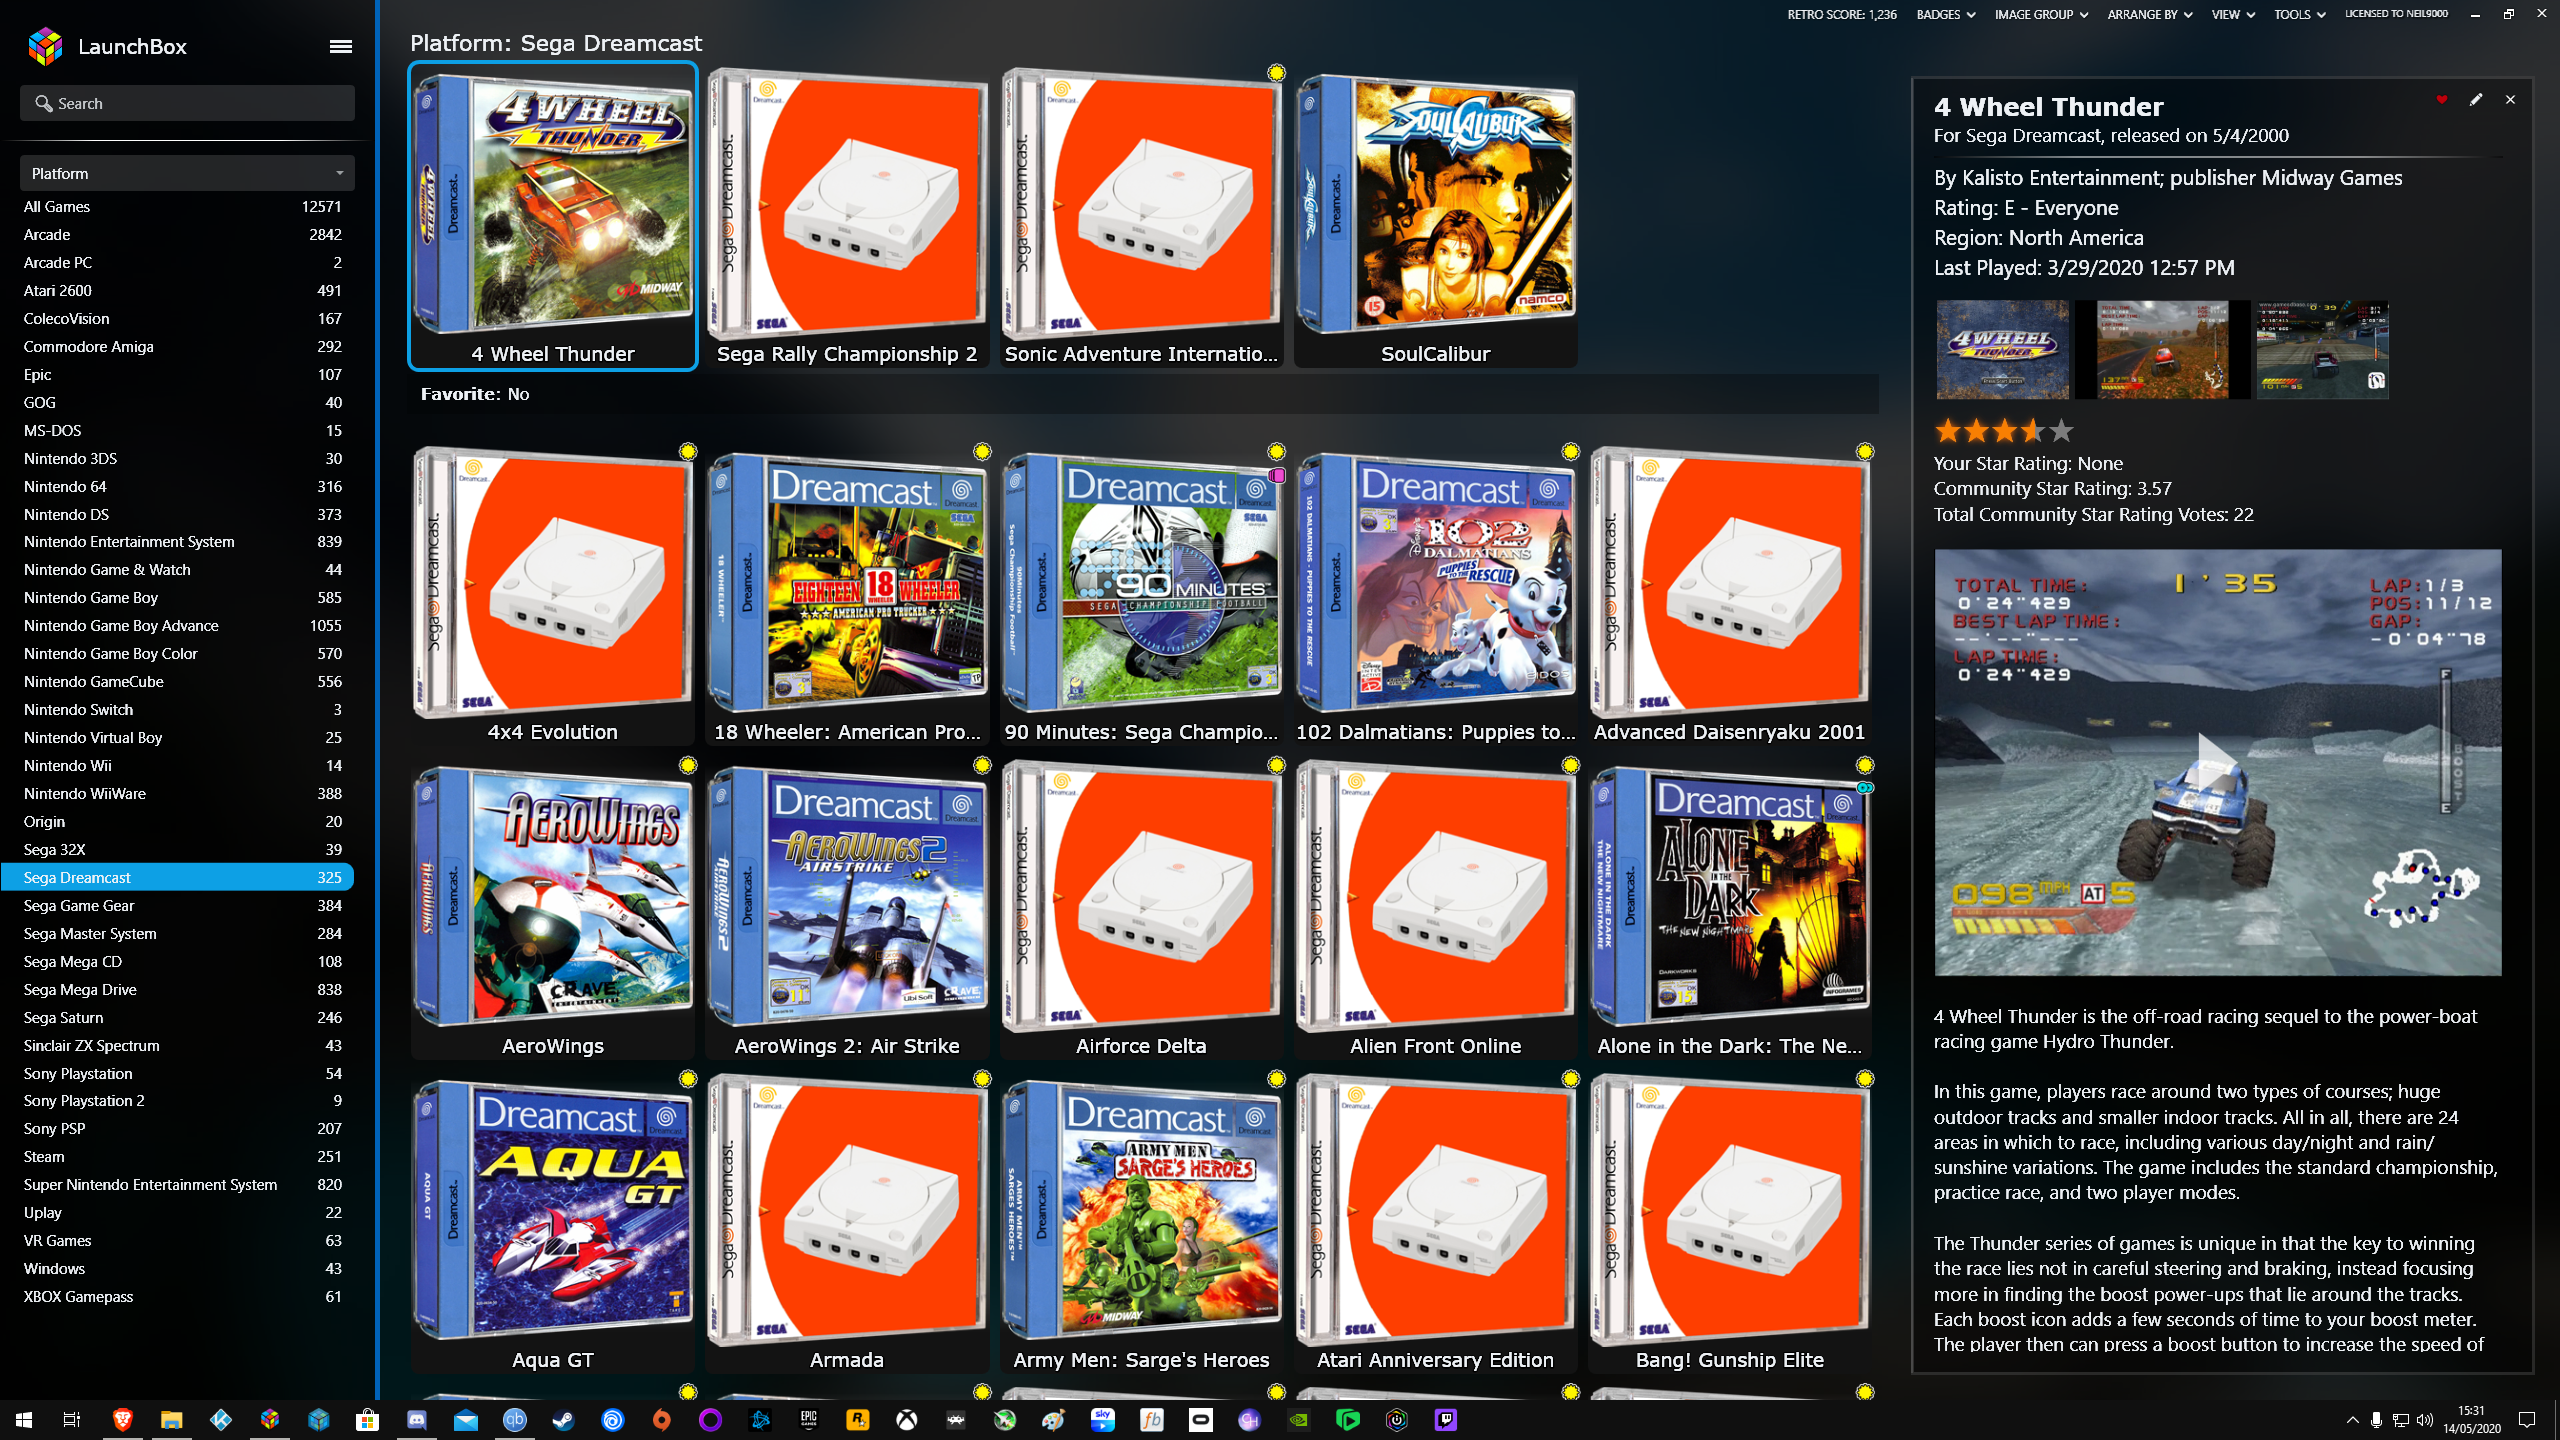Select AeroWings game box
Screen dimensions: 2560x1440
pos(553,908)
